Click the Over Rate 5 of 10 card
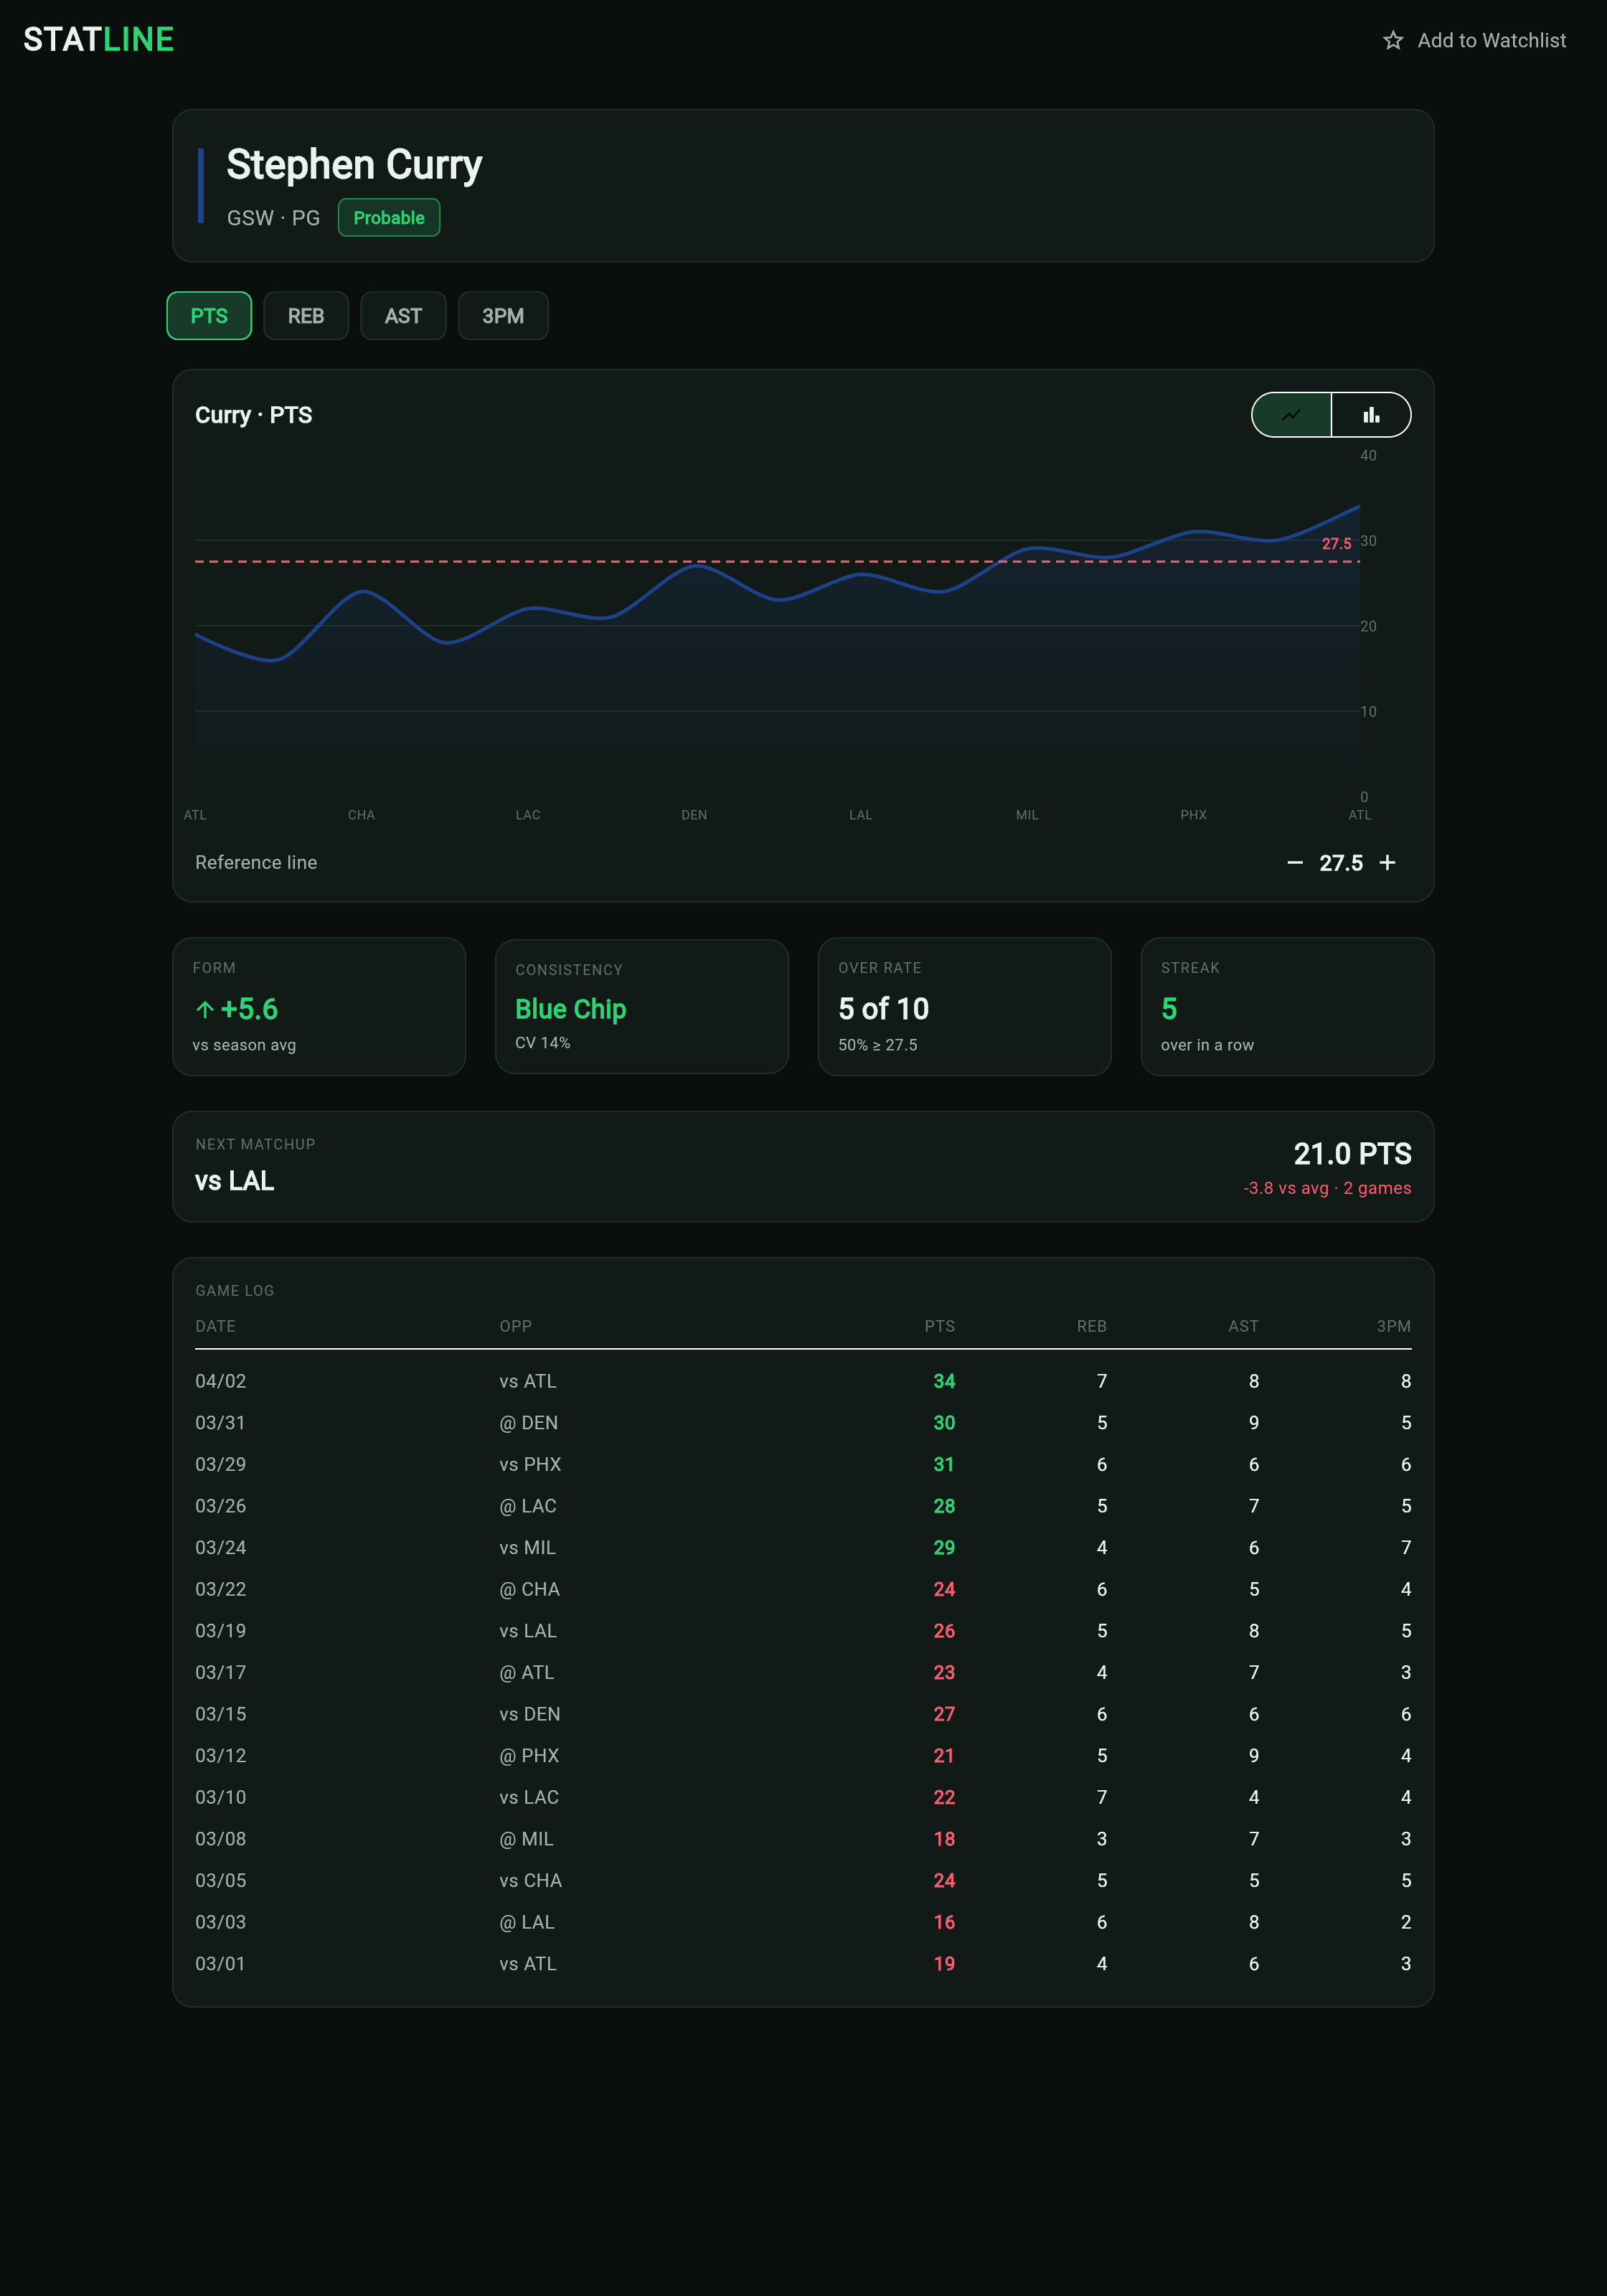The width and height of the screenshot is (1607, 2296). pyautogui.click(x=964, y=1007)
